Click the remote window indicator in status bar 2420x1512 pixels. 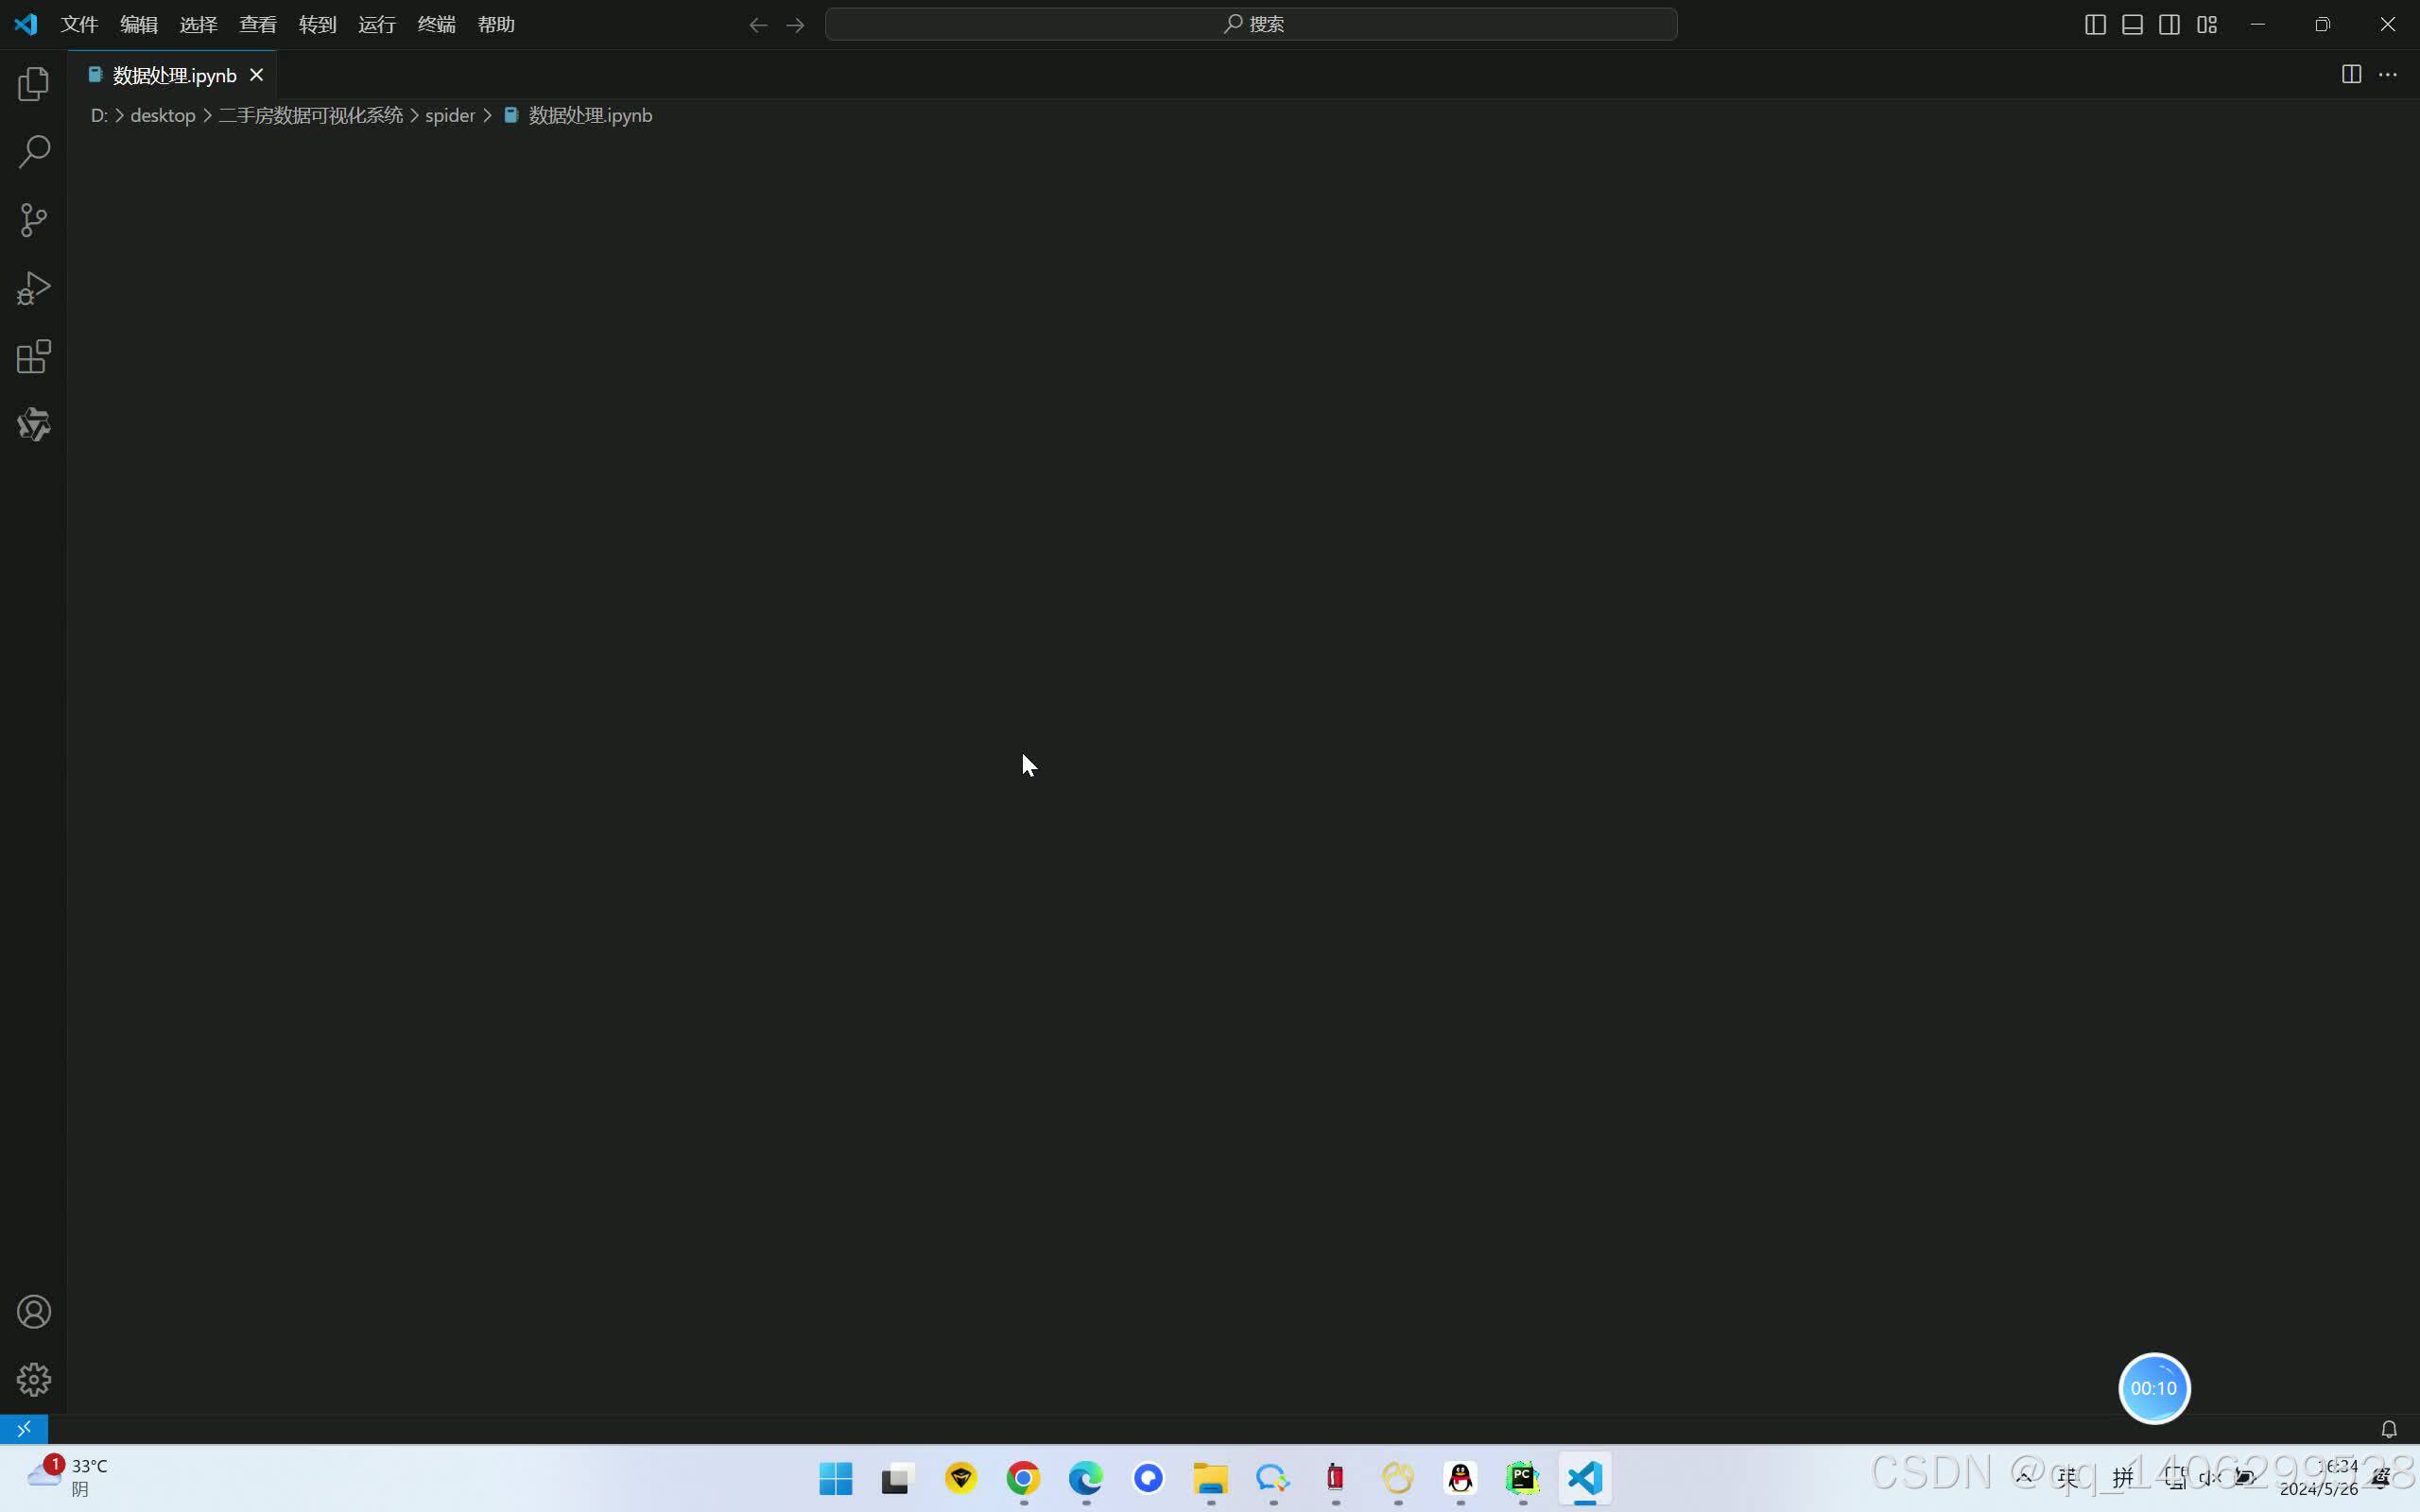pos(24,1429)
